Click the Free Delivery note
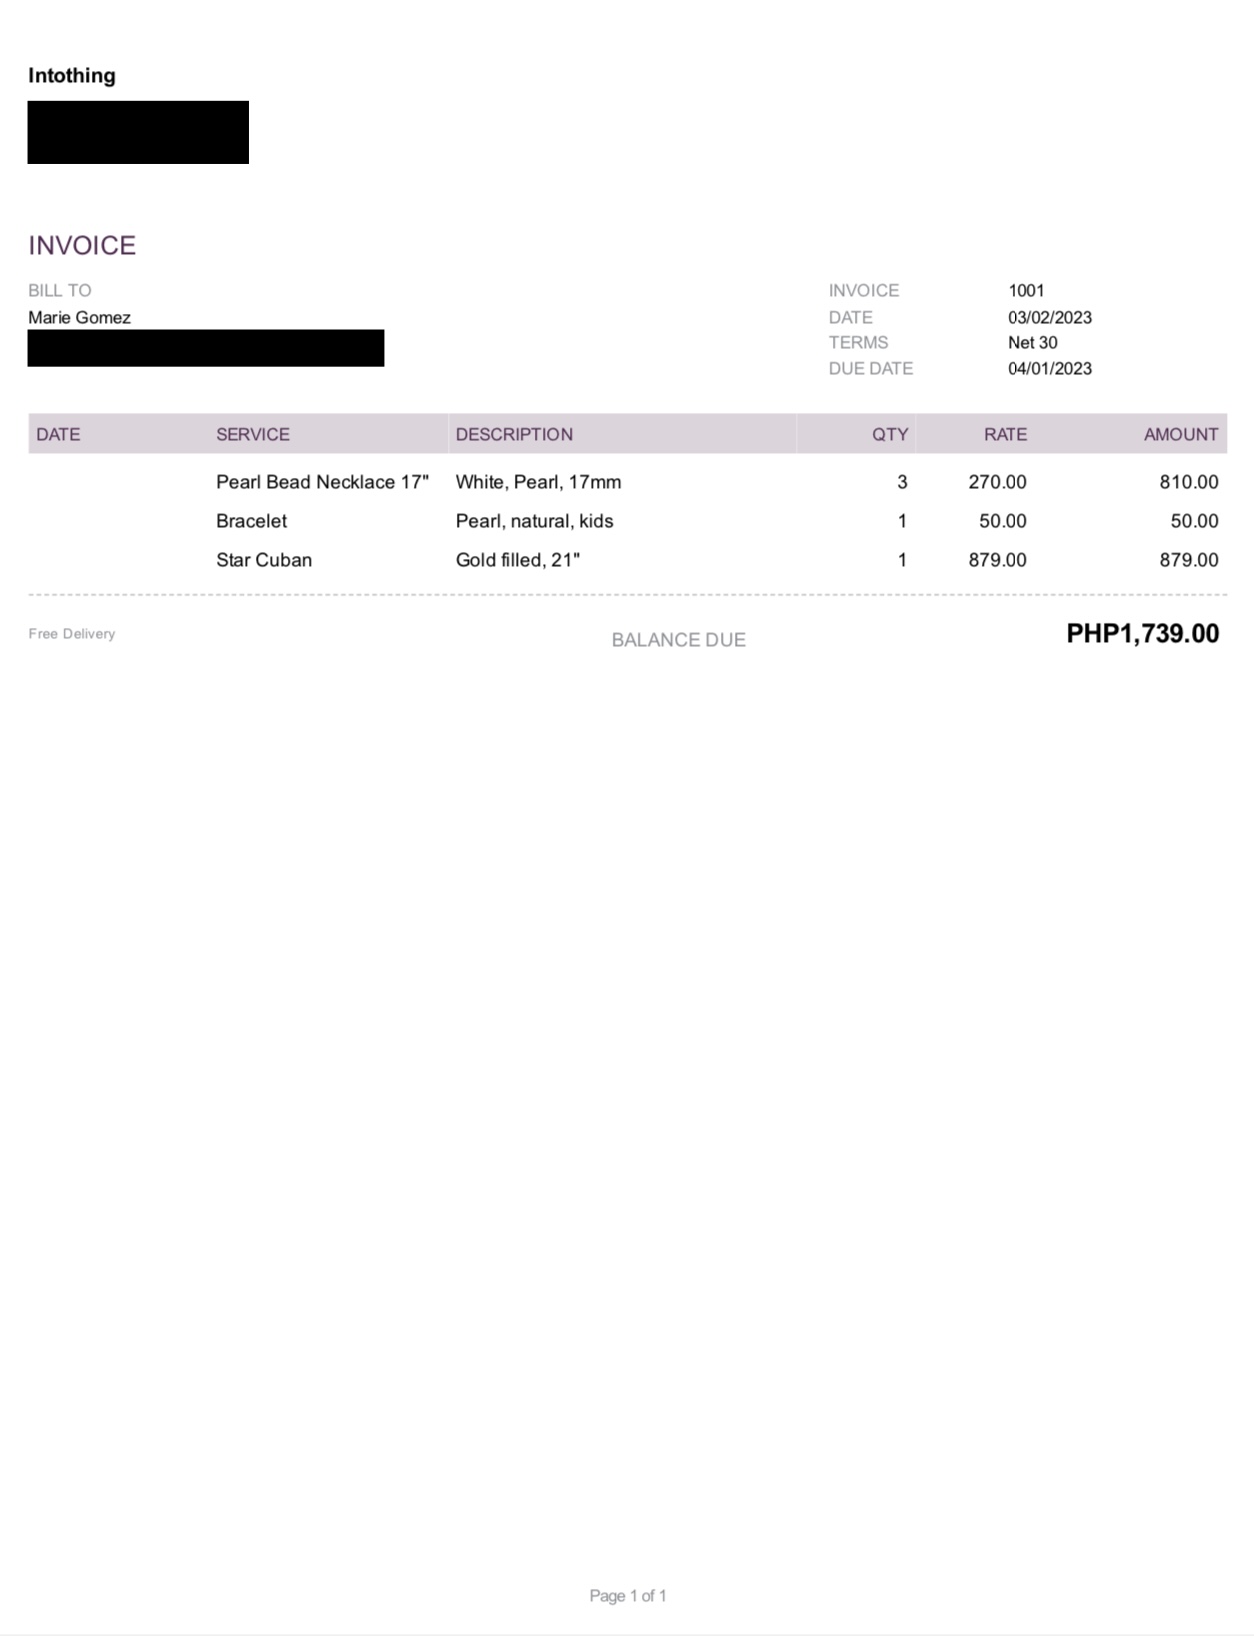Screen dimensions: 1254x1636 point(72,634)
